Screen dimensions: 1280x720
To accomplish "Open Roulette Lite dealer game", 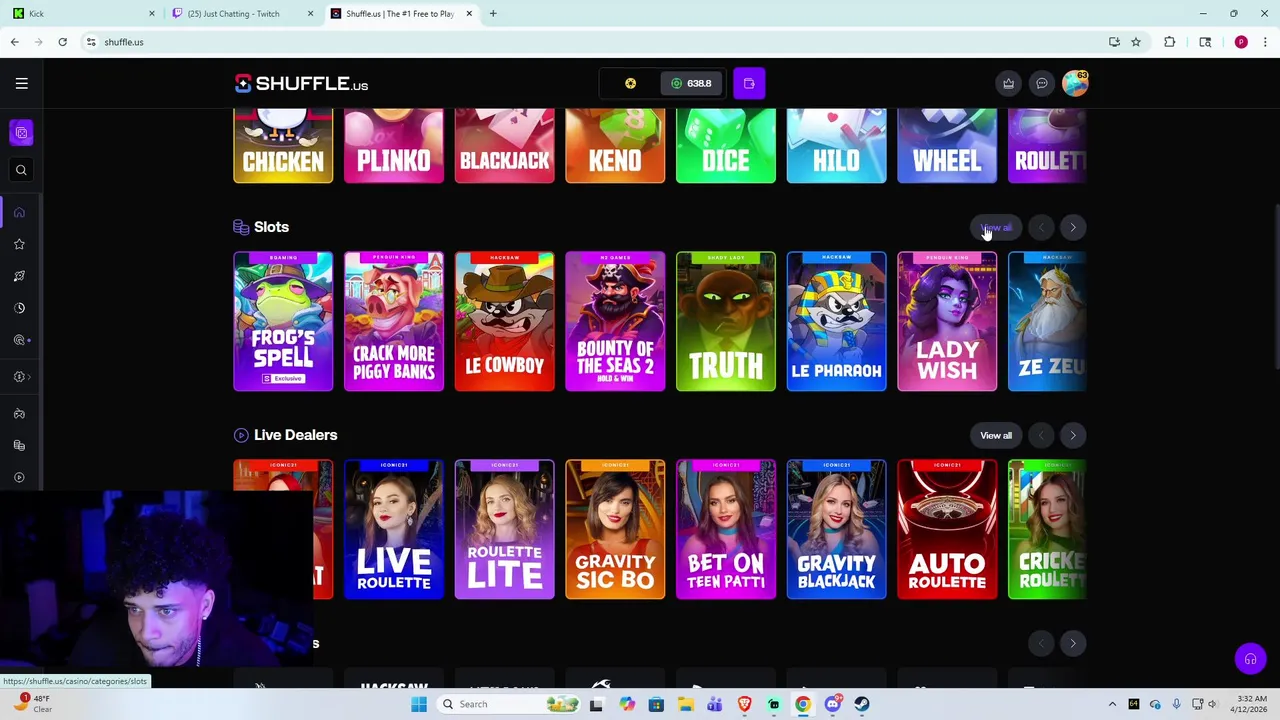I will 504,529.
